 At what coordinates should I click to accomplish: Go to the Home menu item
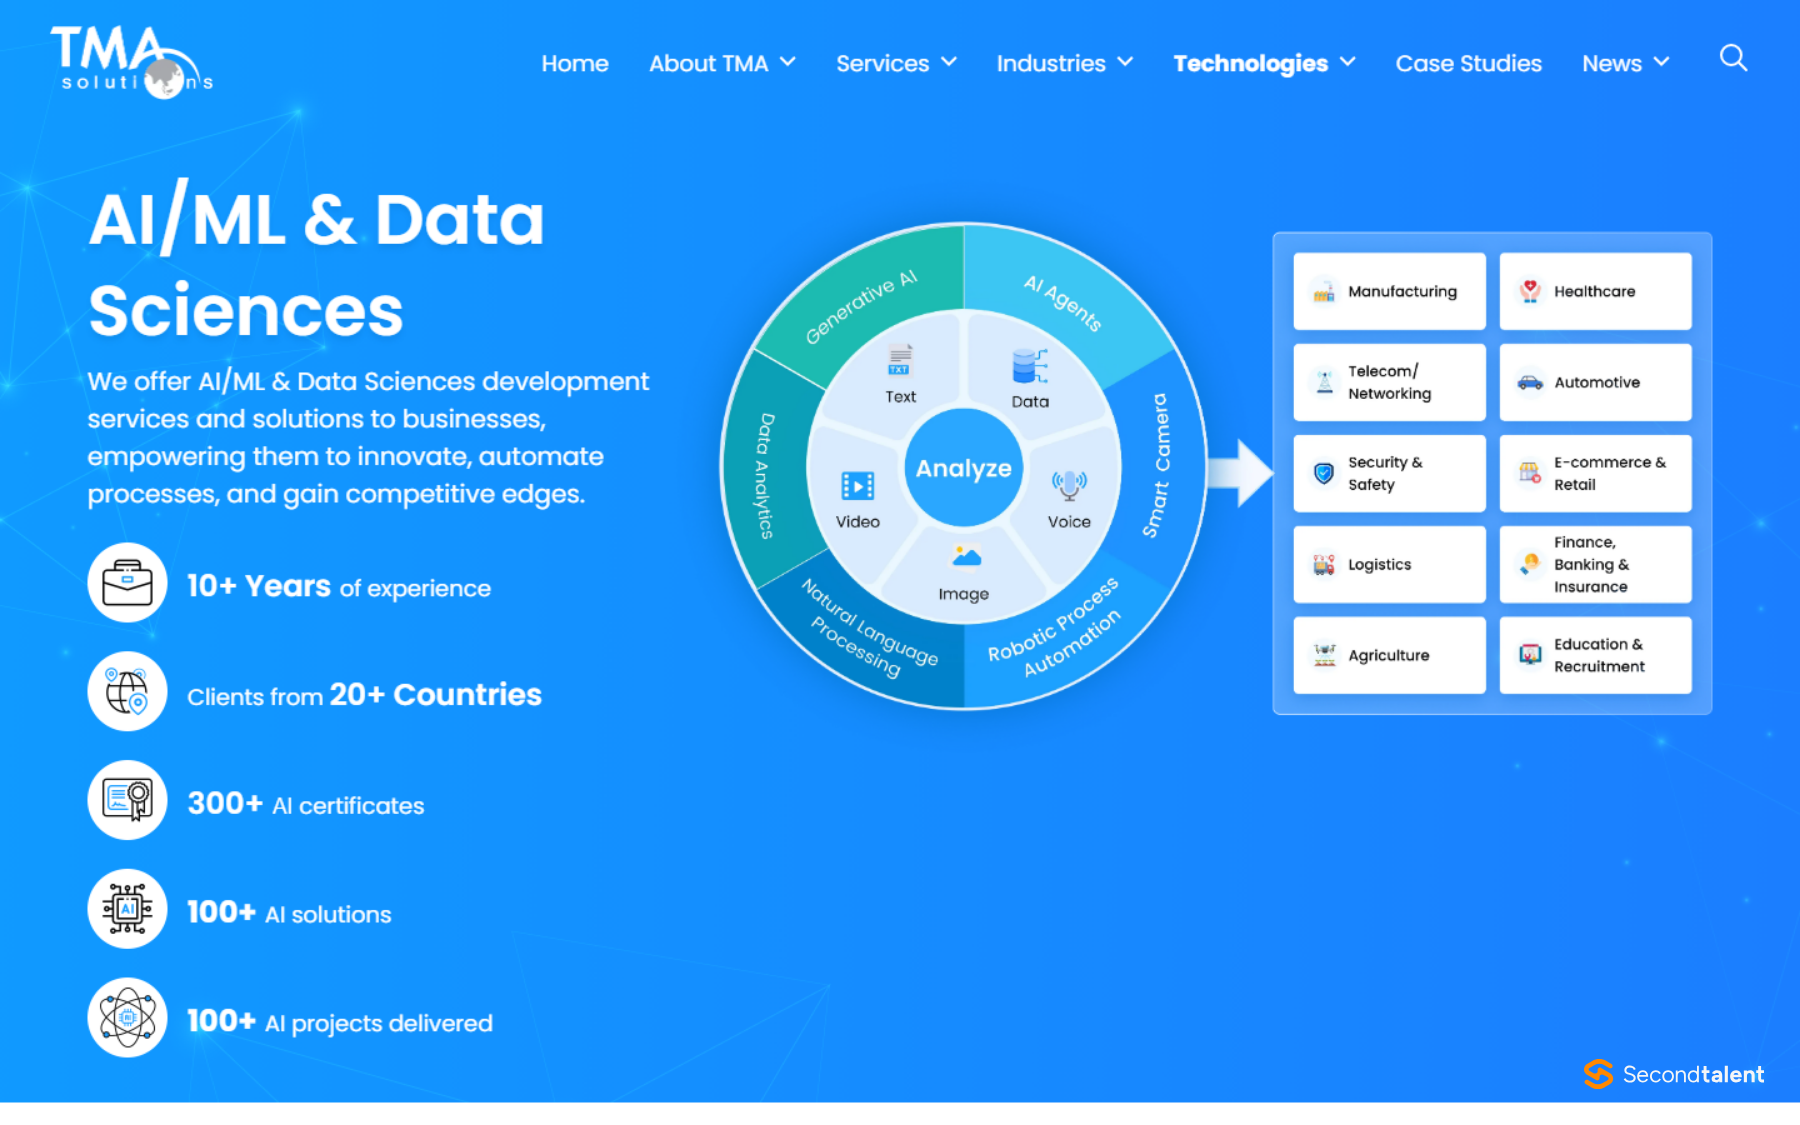tap(575, 63)
